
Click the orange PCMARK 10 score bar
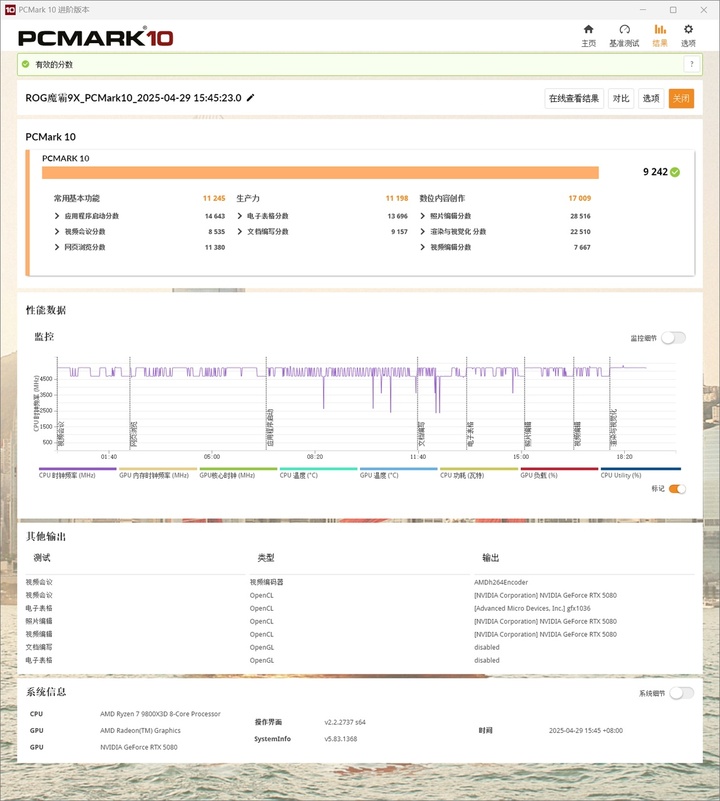click(x=320, y=173)
